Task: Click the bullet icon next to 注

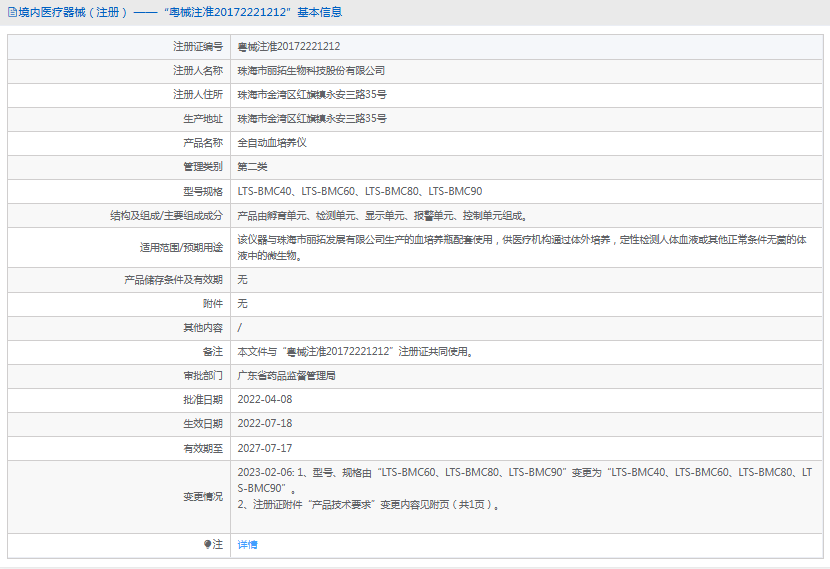Action: pyautogui.click(x=208, y=544)
